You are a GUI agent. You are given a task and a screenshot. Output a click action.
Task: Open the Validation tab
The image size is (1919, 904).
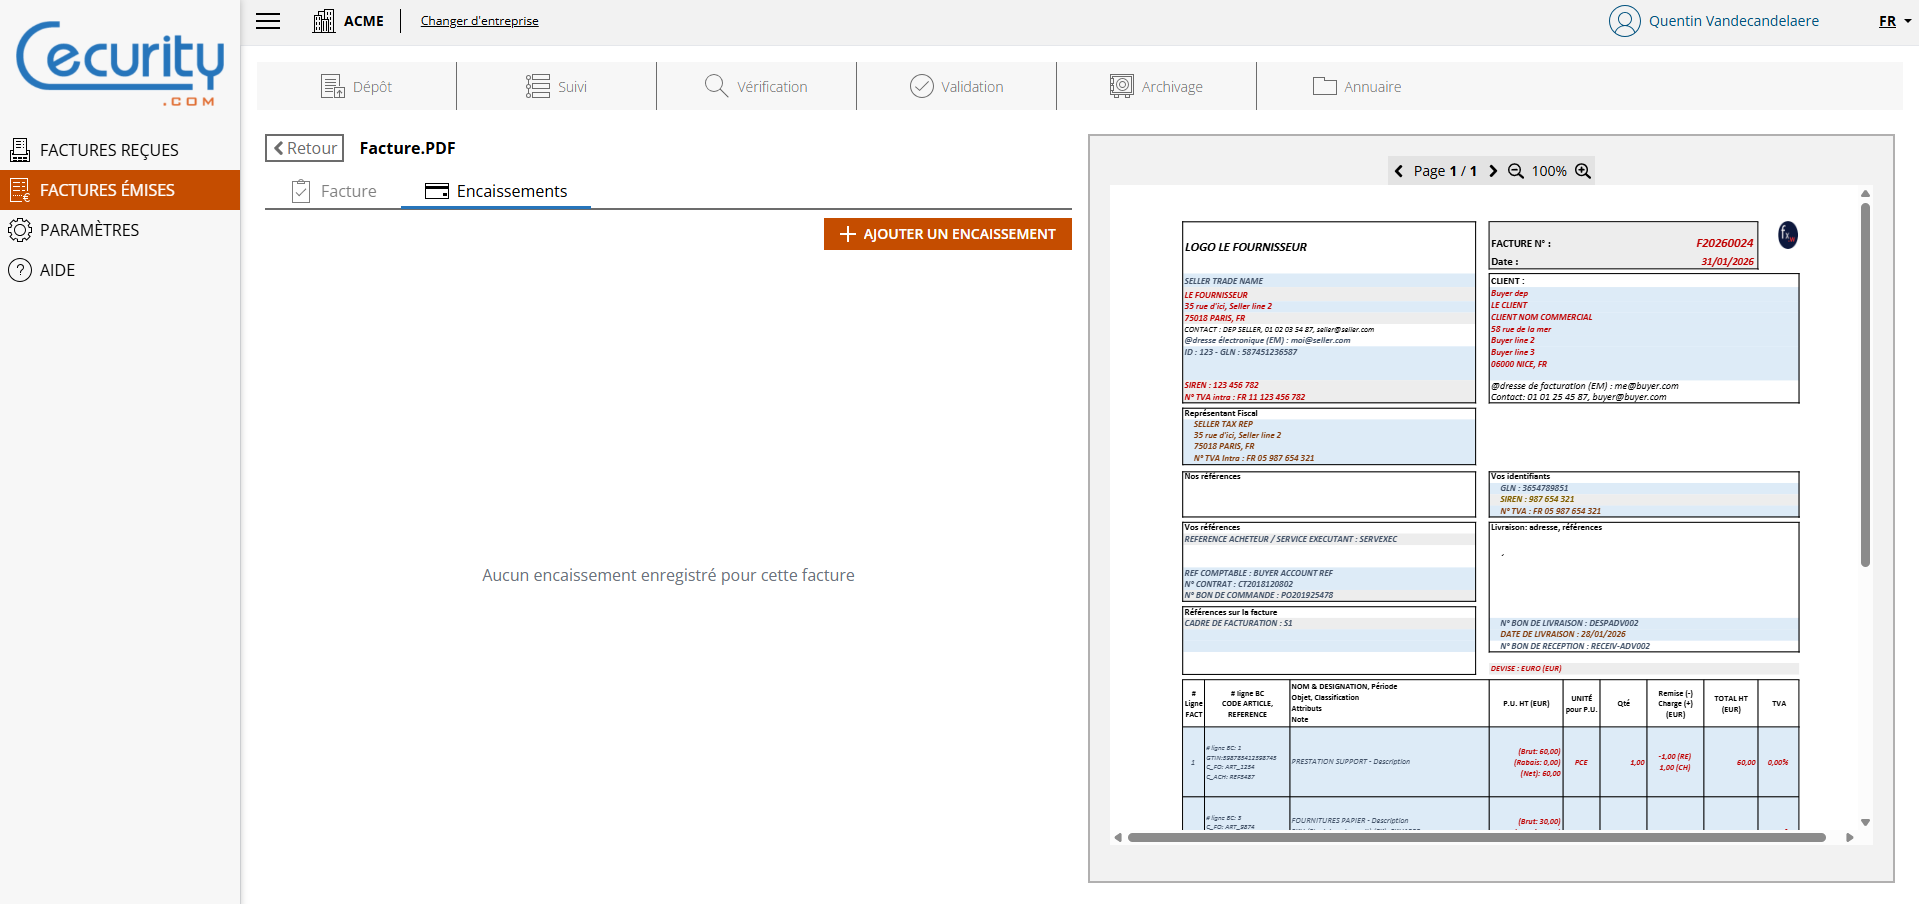pos(956,87)
